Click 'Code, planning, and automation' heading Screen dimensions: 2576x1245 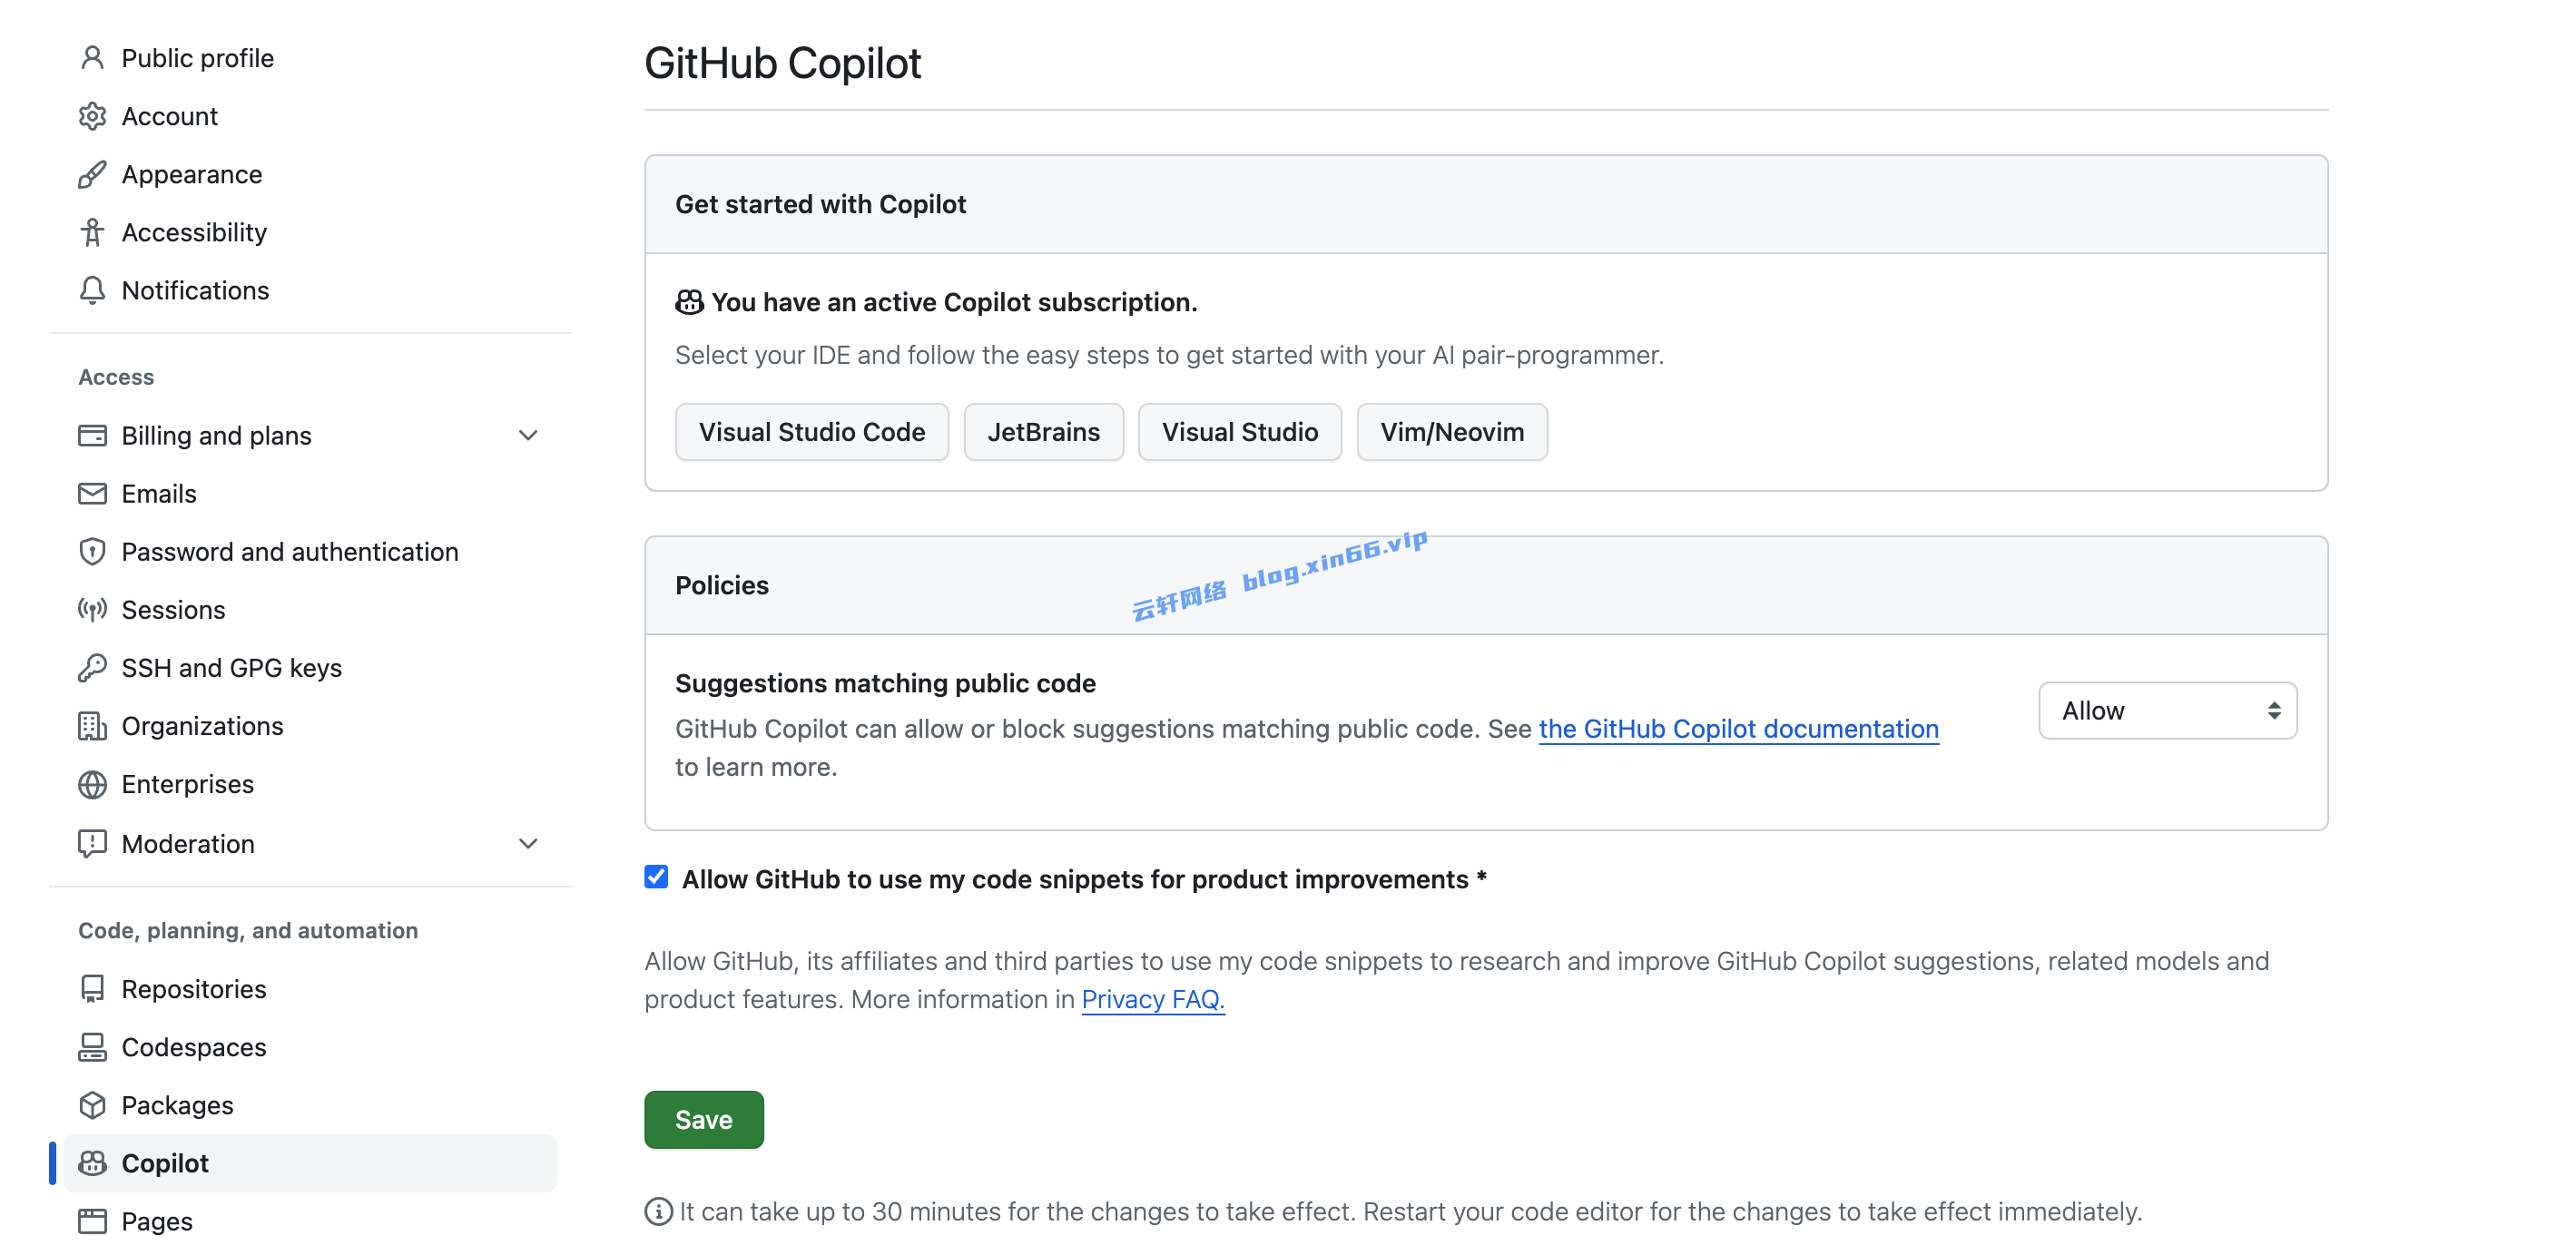coord(248,930)
